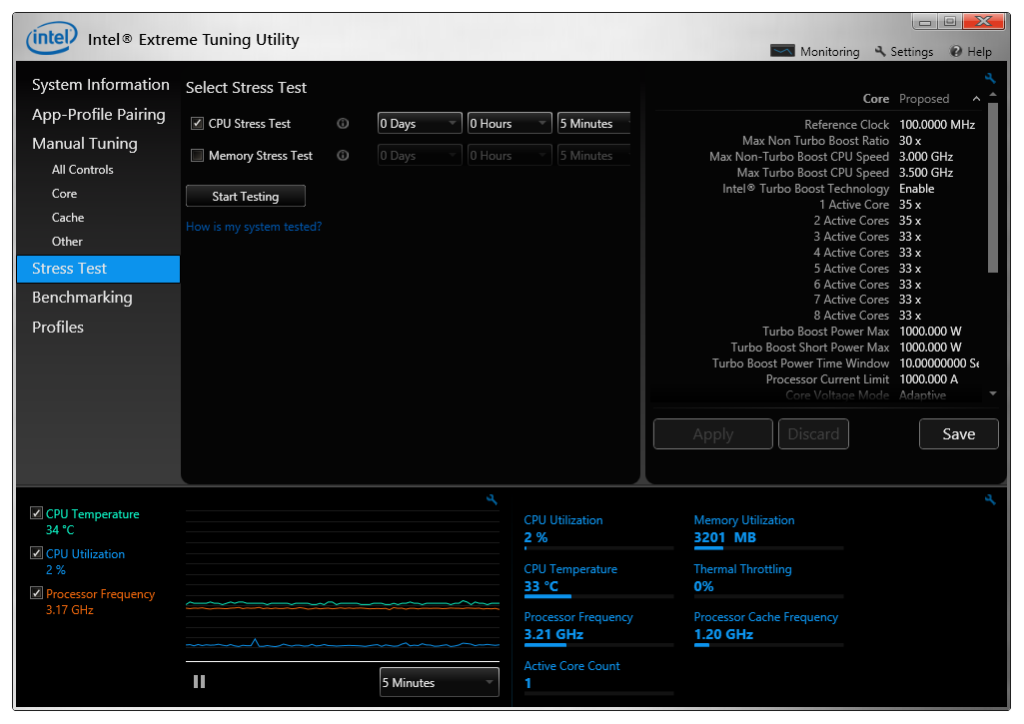Open Settings wrench icon in header
Viewport: 1024px width, 724px height.
[x=880, y=51]
